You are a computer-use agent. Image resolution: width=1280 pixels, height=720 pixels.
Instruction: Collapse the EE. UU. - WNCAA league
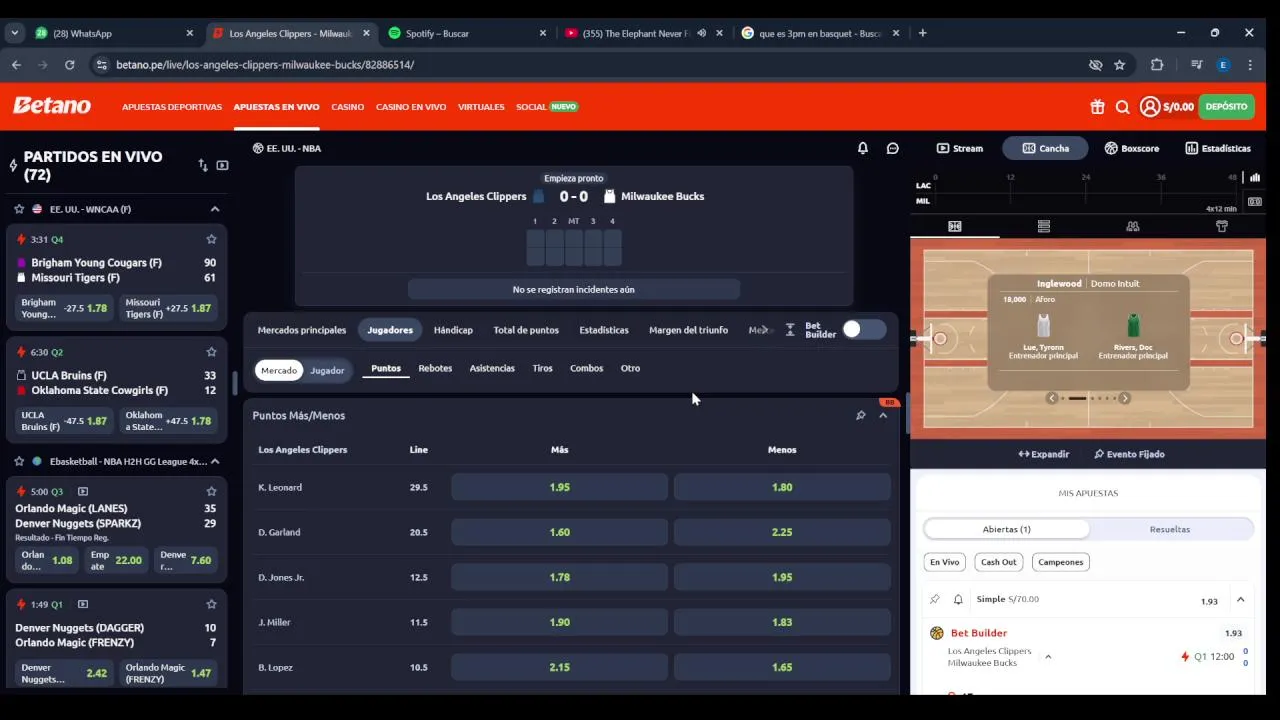pyautogui.click(x=215, y=209)
